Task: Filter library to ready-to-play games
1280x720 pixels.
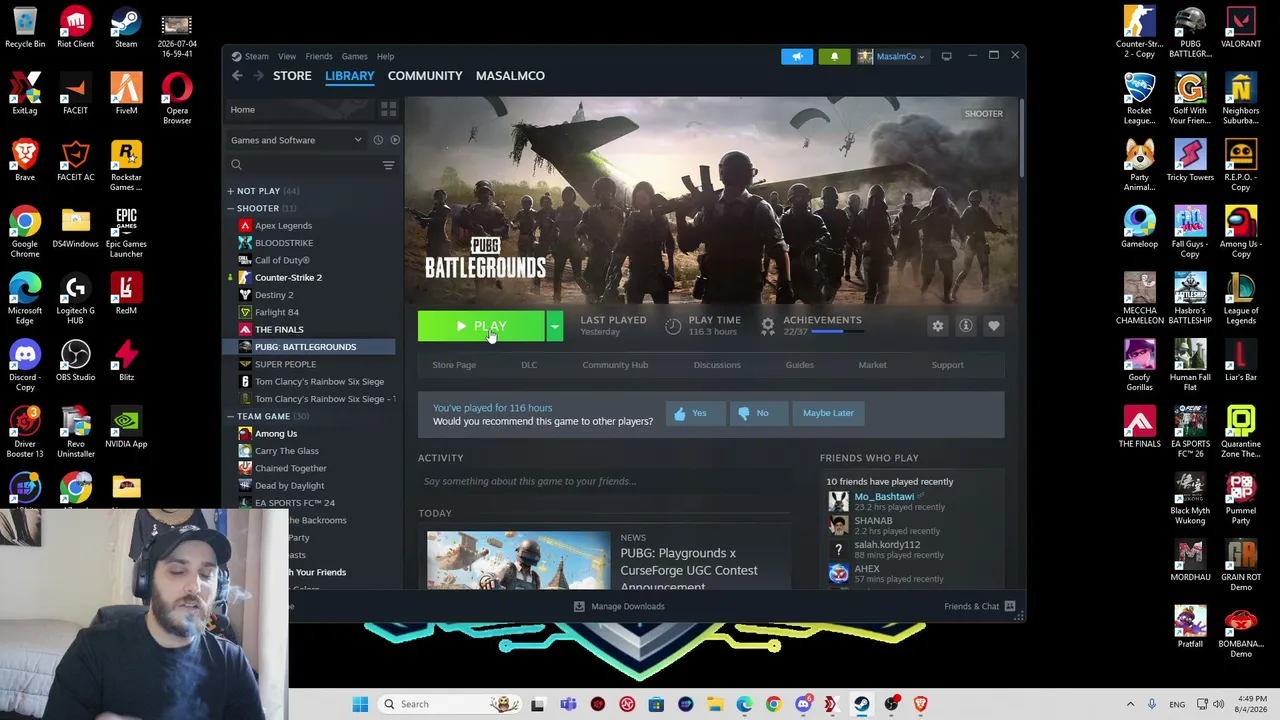Action: pos(395,140)
